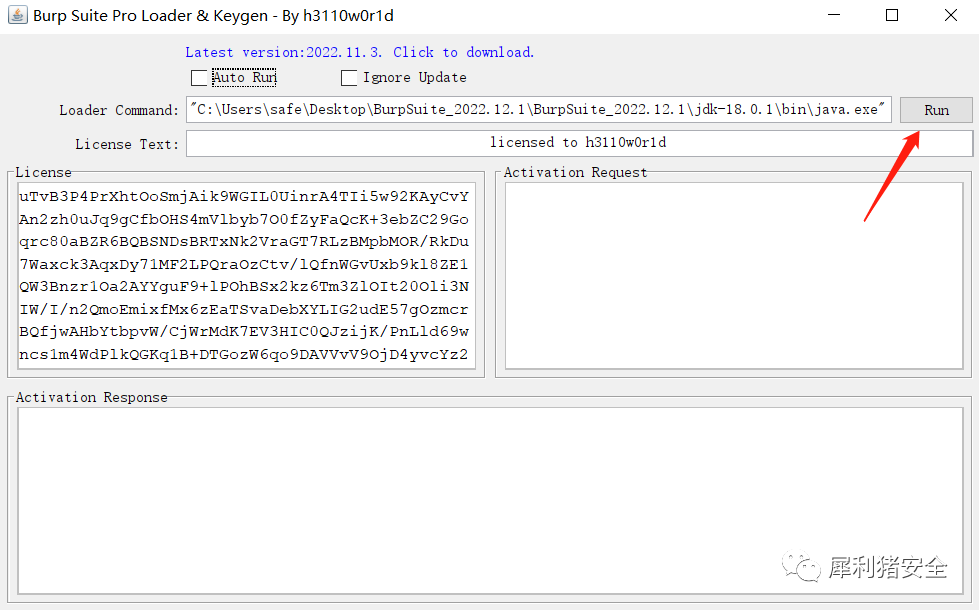Screen dimensions: 979x610
Task: Tick the Ignore Update checkbox
Action: [x=349, y=78]
